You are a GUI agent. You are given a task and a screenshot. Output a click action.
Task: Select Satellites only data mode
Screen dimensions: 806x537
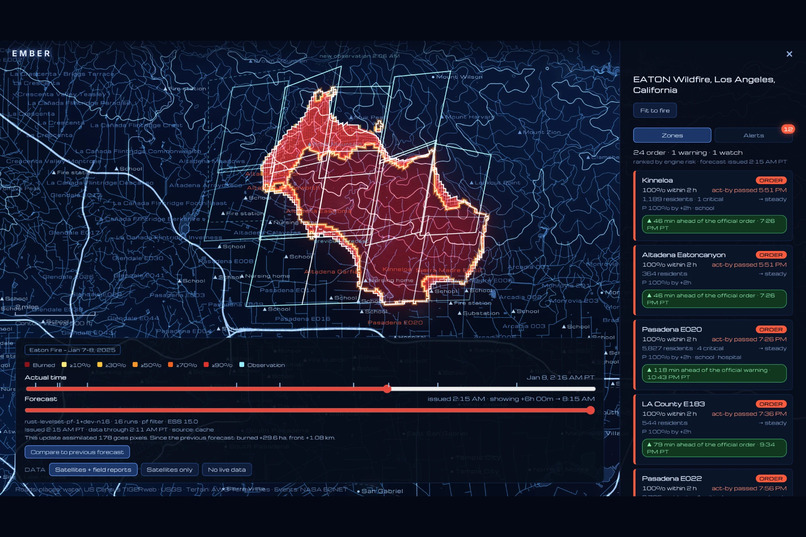[170, 470]
